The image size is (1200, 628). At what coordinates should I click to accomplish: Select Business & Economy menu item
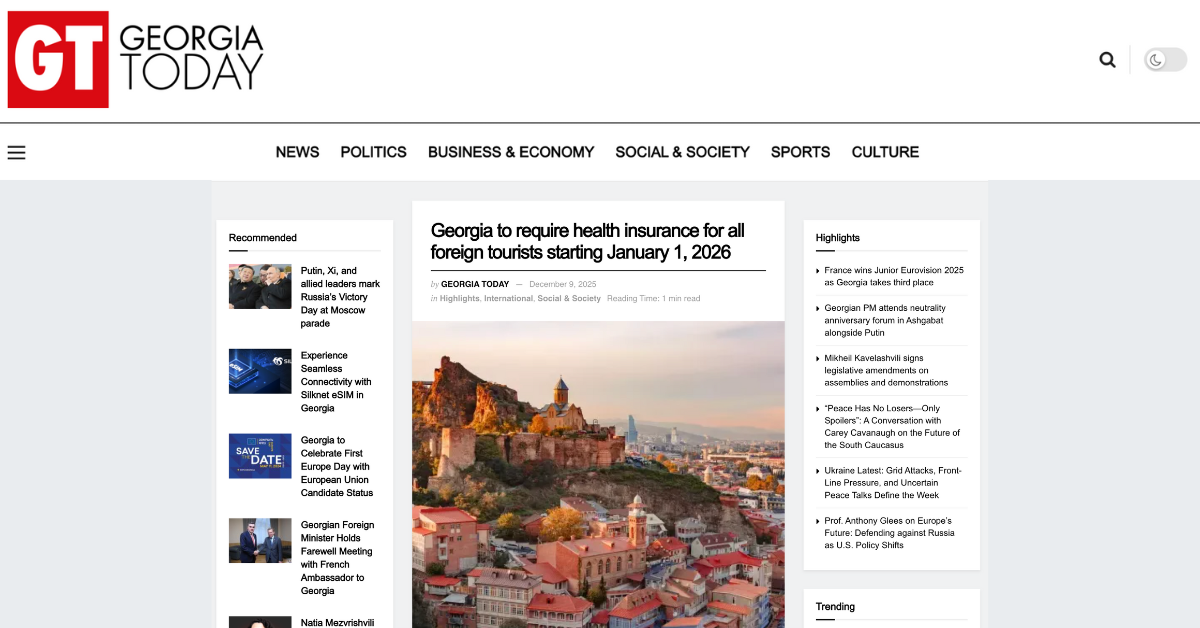(x=510, y=152)
